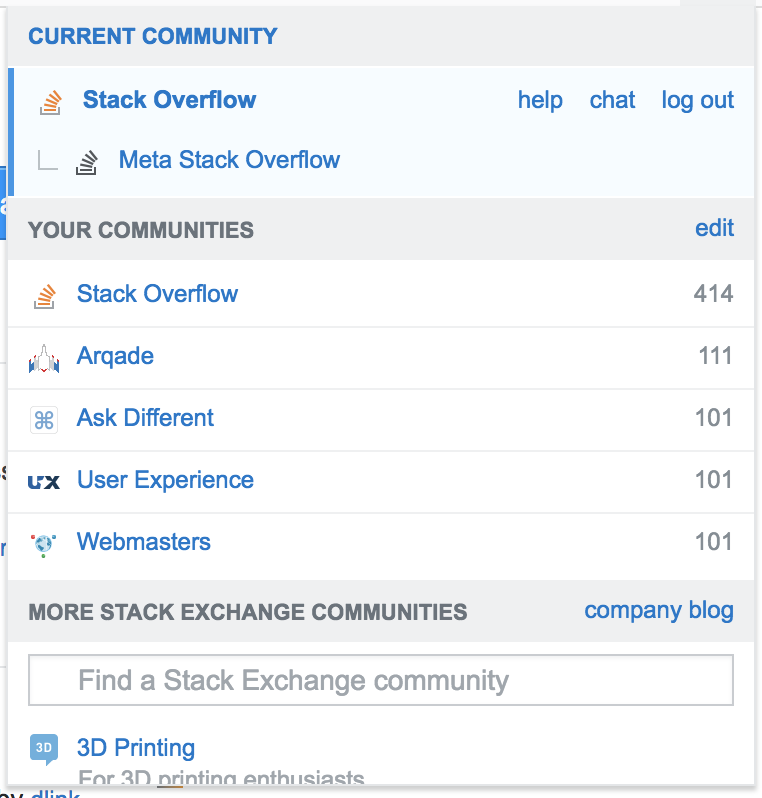Click the 101 reputation for User Experience

click(714, 480)
